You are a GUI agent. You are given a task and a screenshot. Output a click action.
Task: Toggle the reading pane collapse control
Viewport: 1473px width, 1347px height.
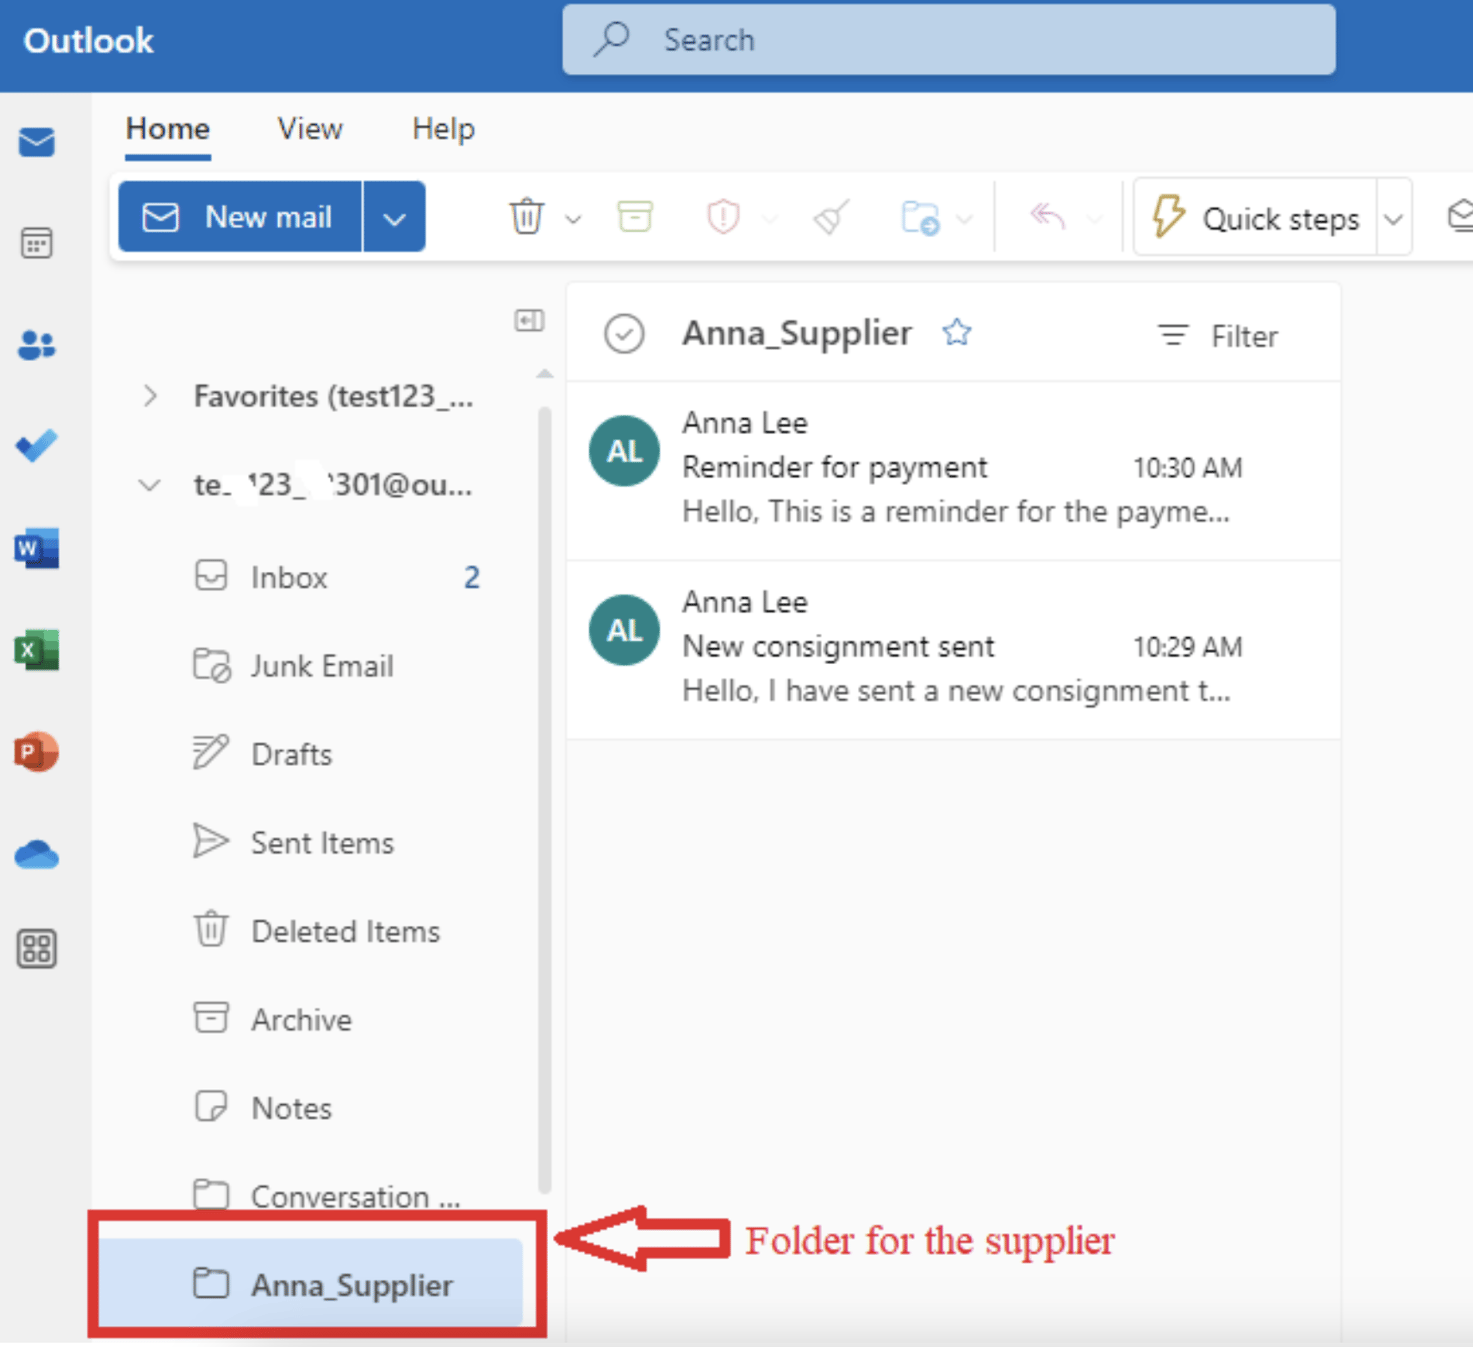529,320
